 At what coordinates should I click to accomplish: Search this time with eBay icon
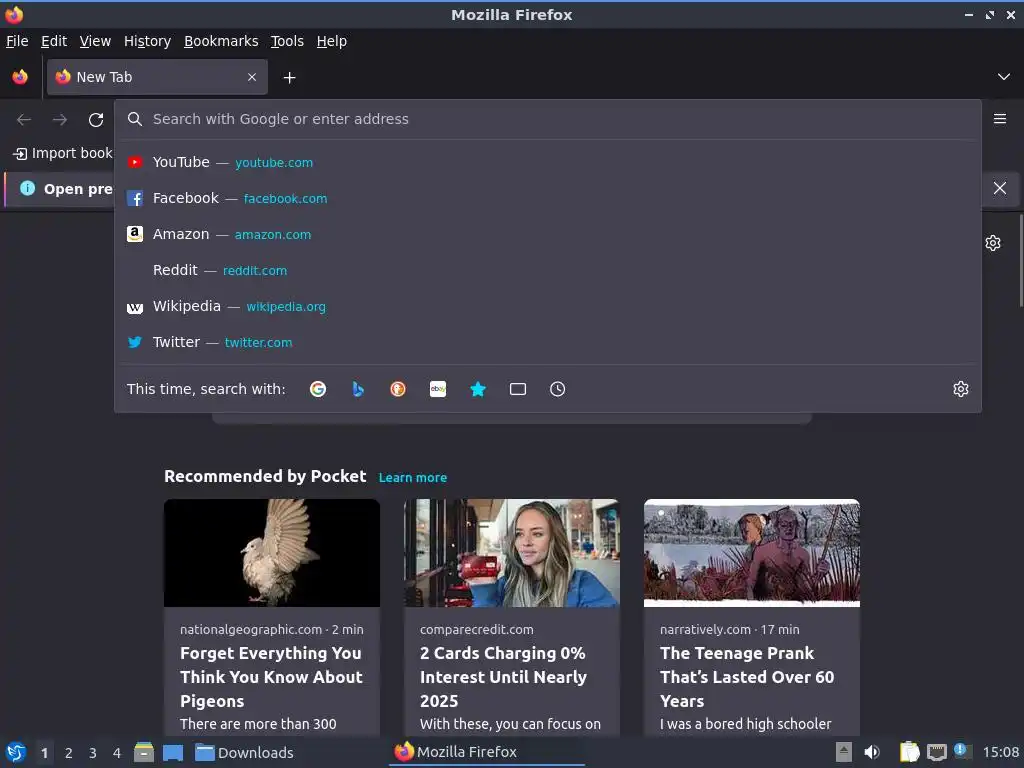pos(438,389)
